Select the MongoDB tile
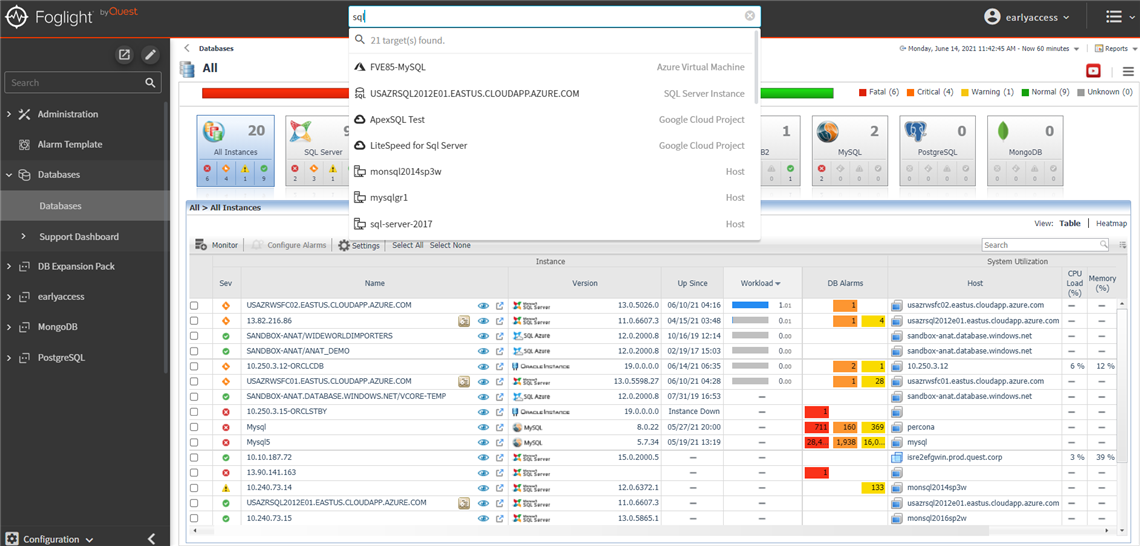 (1024, 150)
